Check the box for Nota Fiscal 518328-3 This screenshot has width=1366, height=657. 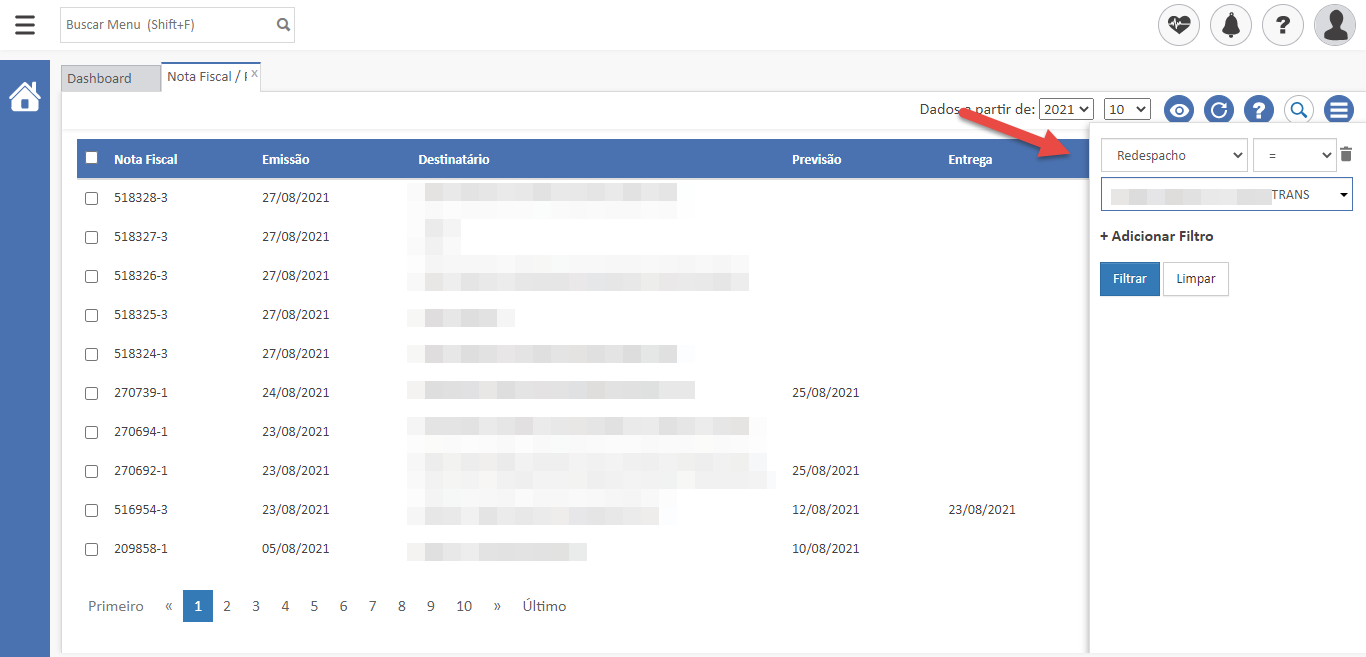pyautogui.click(x=92, y=199)
